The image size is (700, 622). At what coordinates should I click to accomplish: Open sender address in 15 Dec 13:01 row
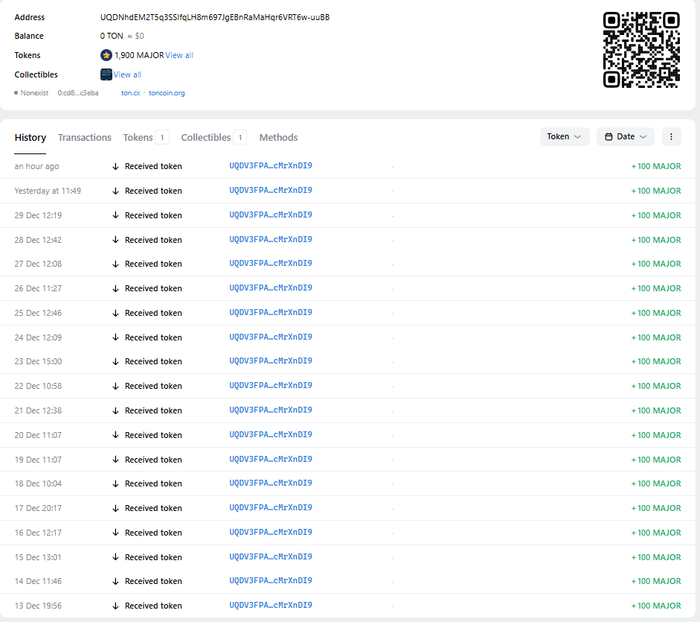pos(271,557)
